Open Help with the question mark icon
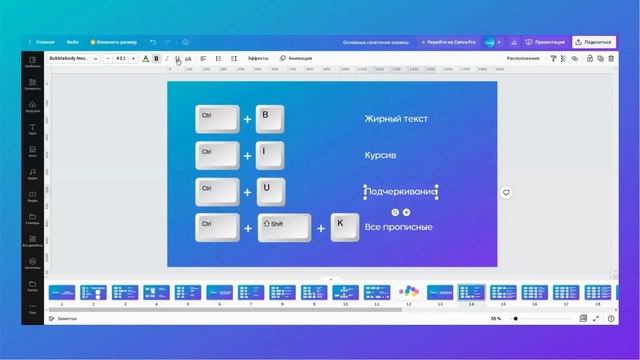Image resolution: width=640 pixels, height=360 pixels. tap(611, 319)
